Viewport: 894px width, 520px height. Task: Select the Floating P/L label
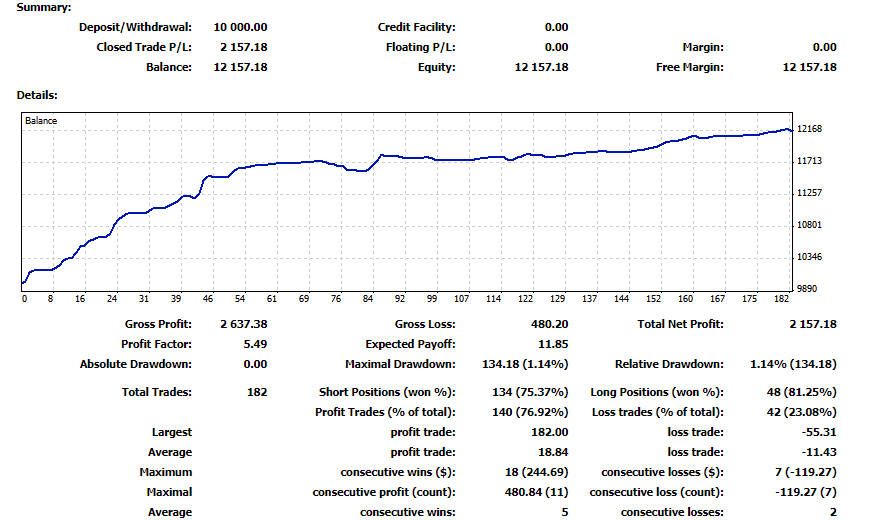pyautogui.click(x=421, y=47)
